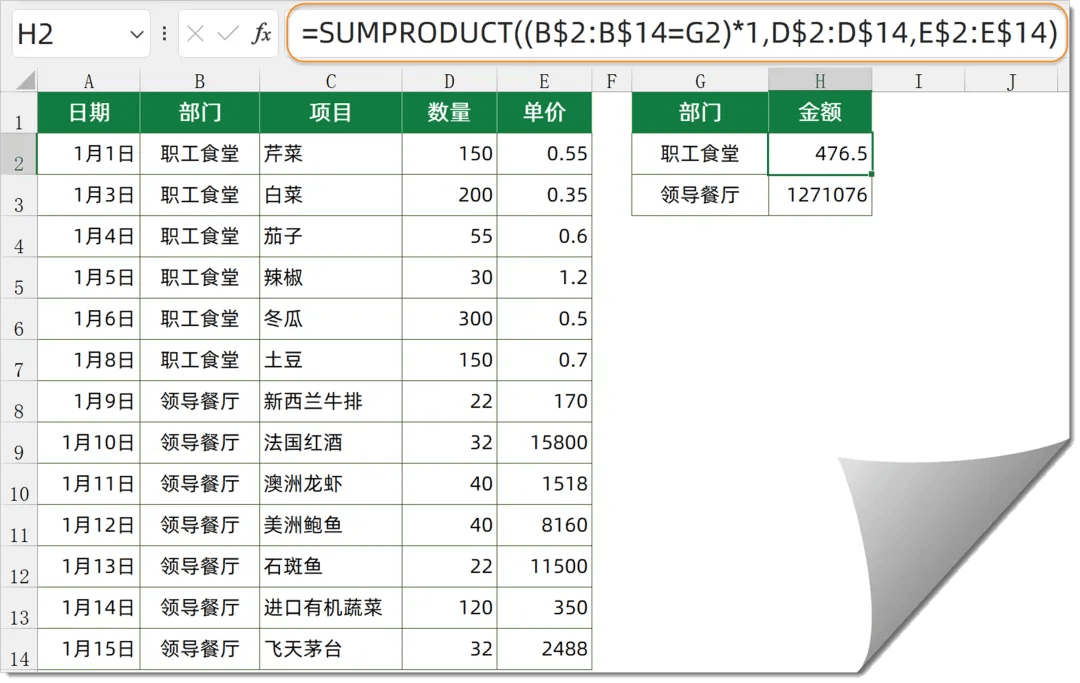Click the 法国红酒 item cell

[x=331, y=443]
